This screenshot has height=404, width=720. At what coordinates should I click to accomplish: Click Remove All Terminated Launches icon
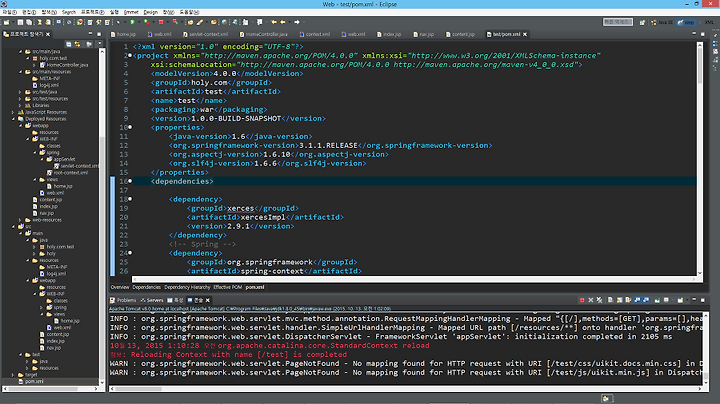(599, 300)
